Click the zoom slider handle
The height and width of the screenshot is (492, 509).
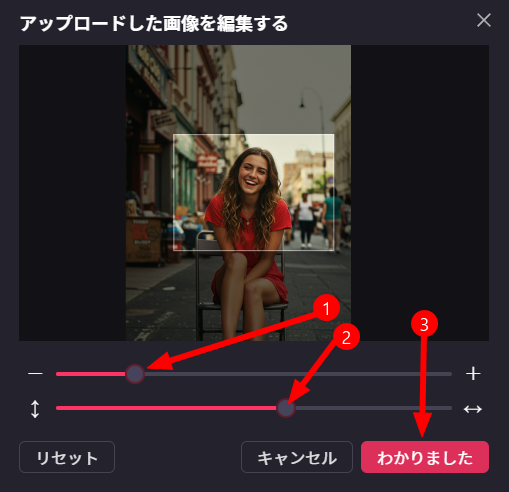135,374
